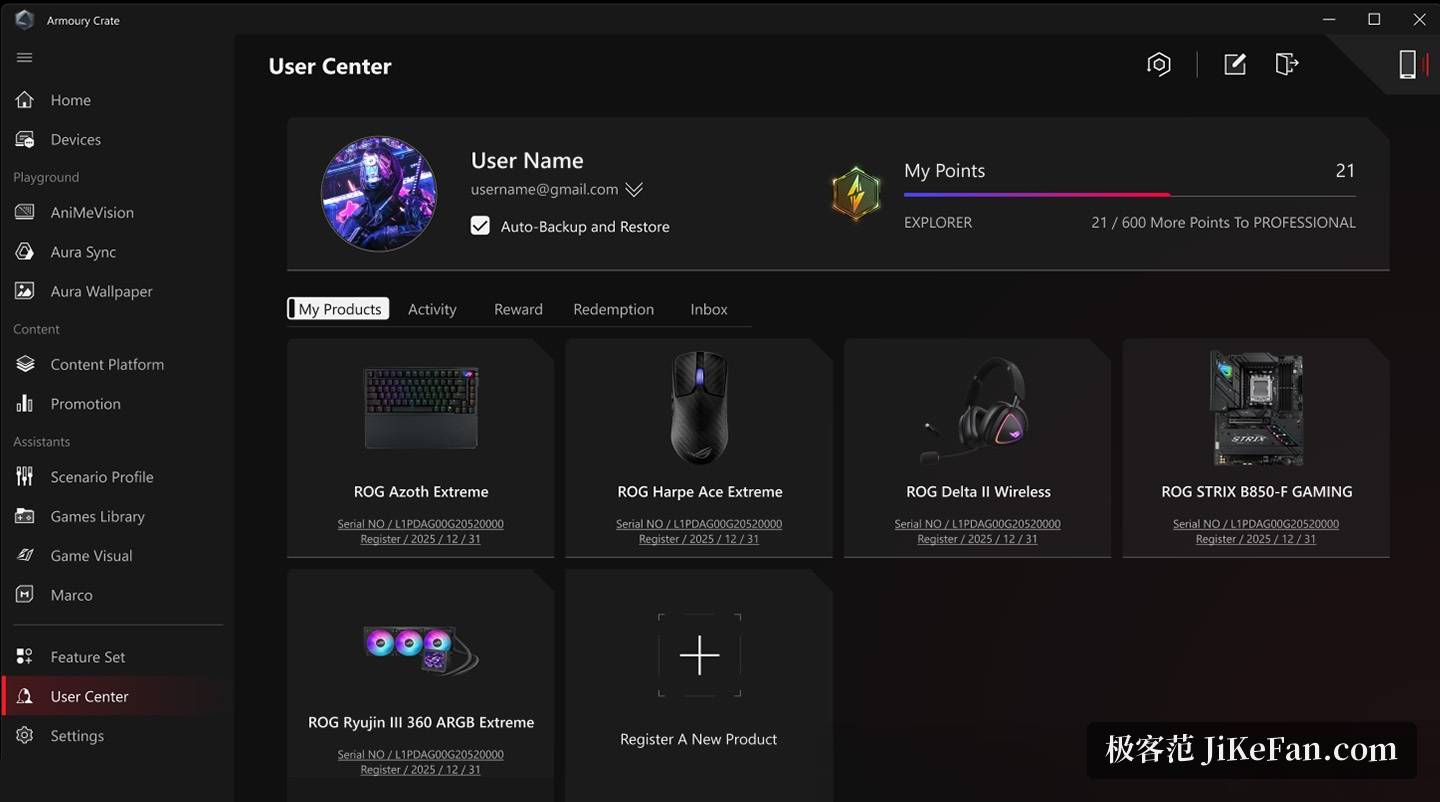The width and height of the screenshot is (1440, 802).
Task: Click the plus icon to add a product
Action: [x=699, y=656]
